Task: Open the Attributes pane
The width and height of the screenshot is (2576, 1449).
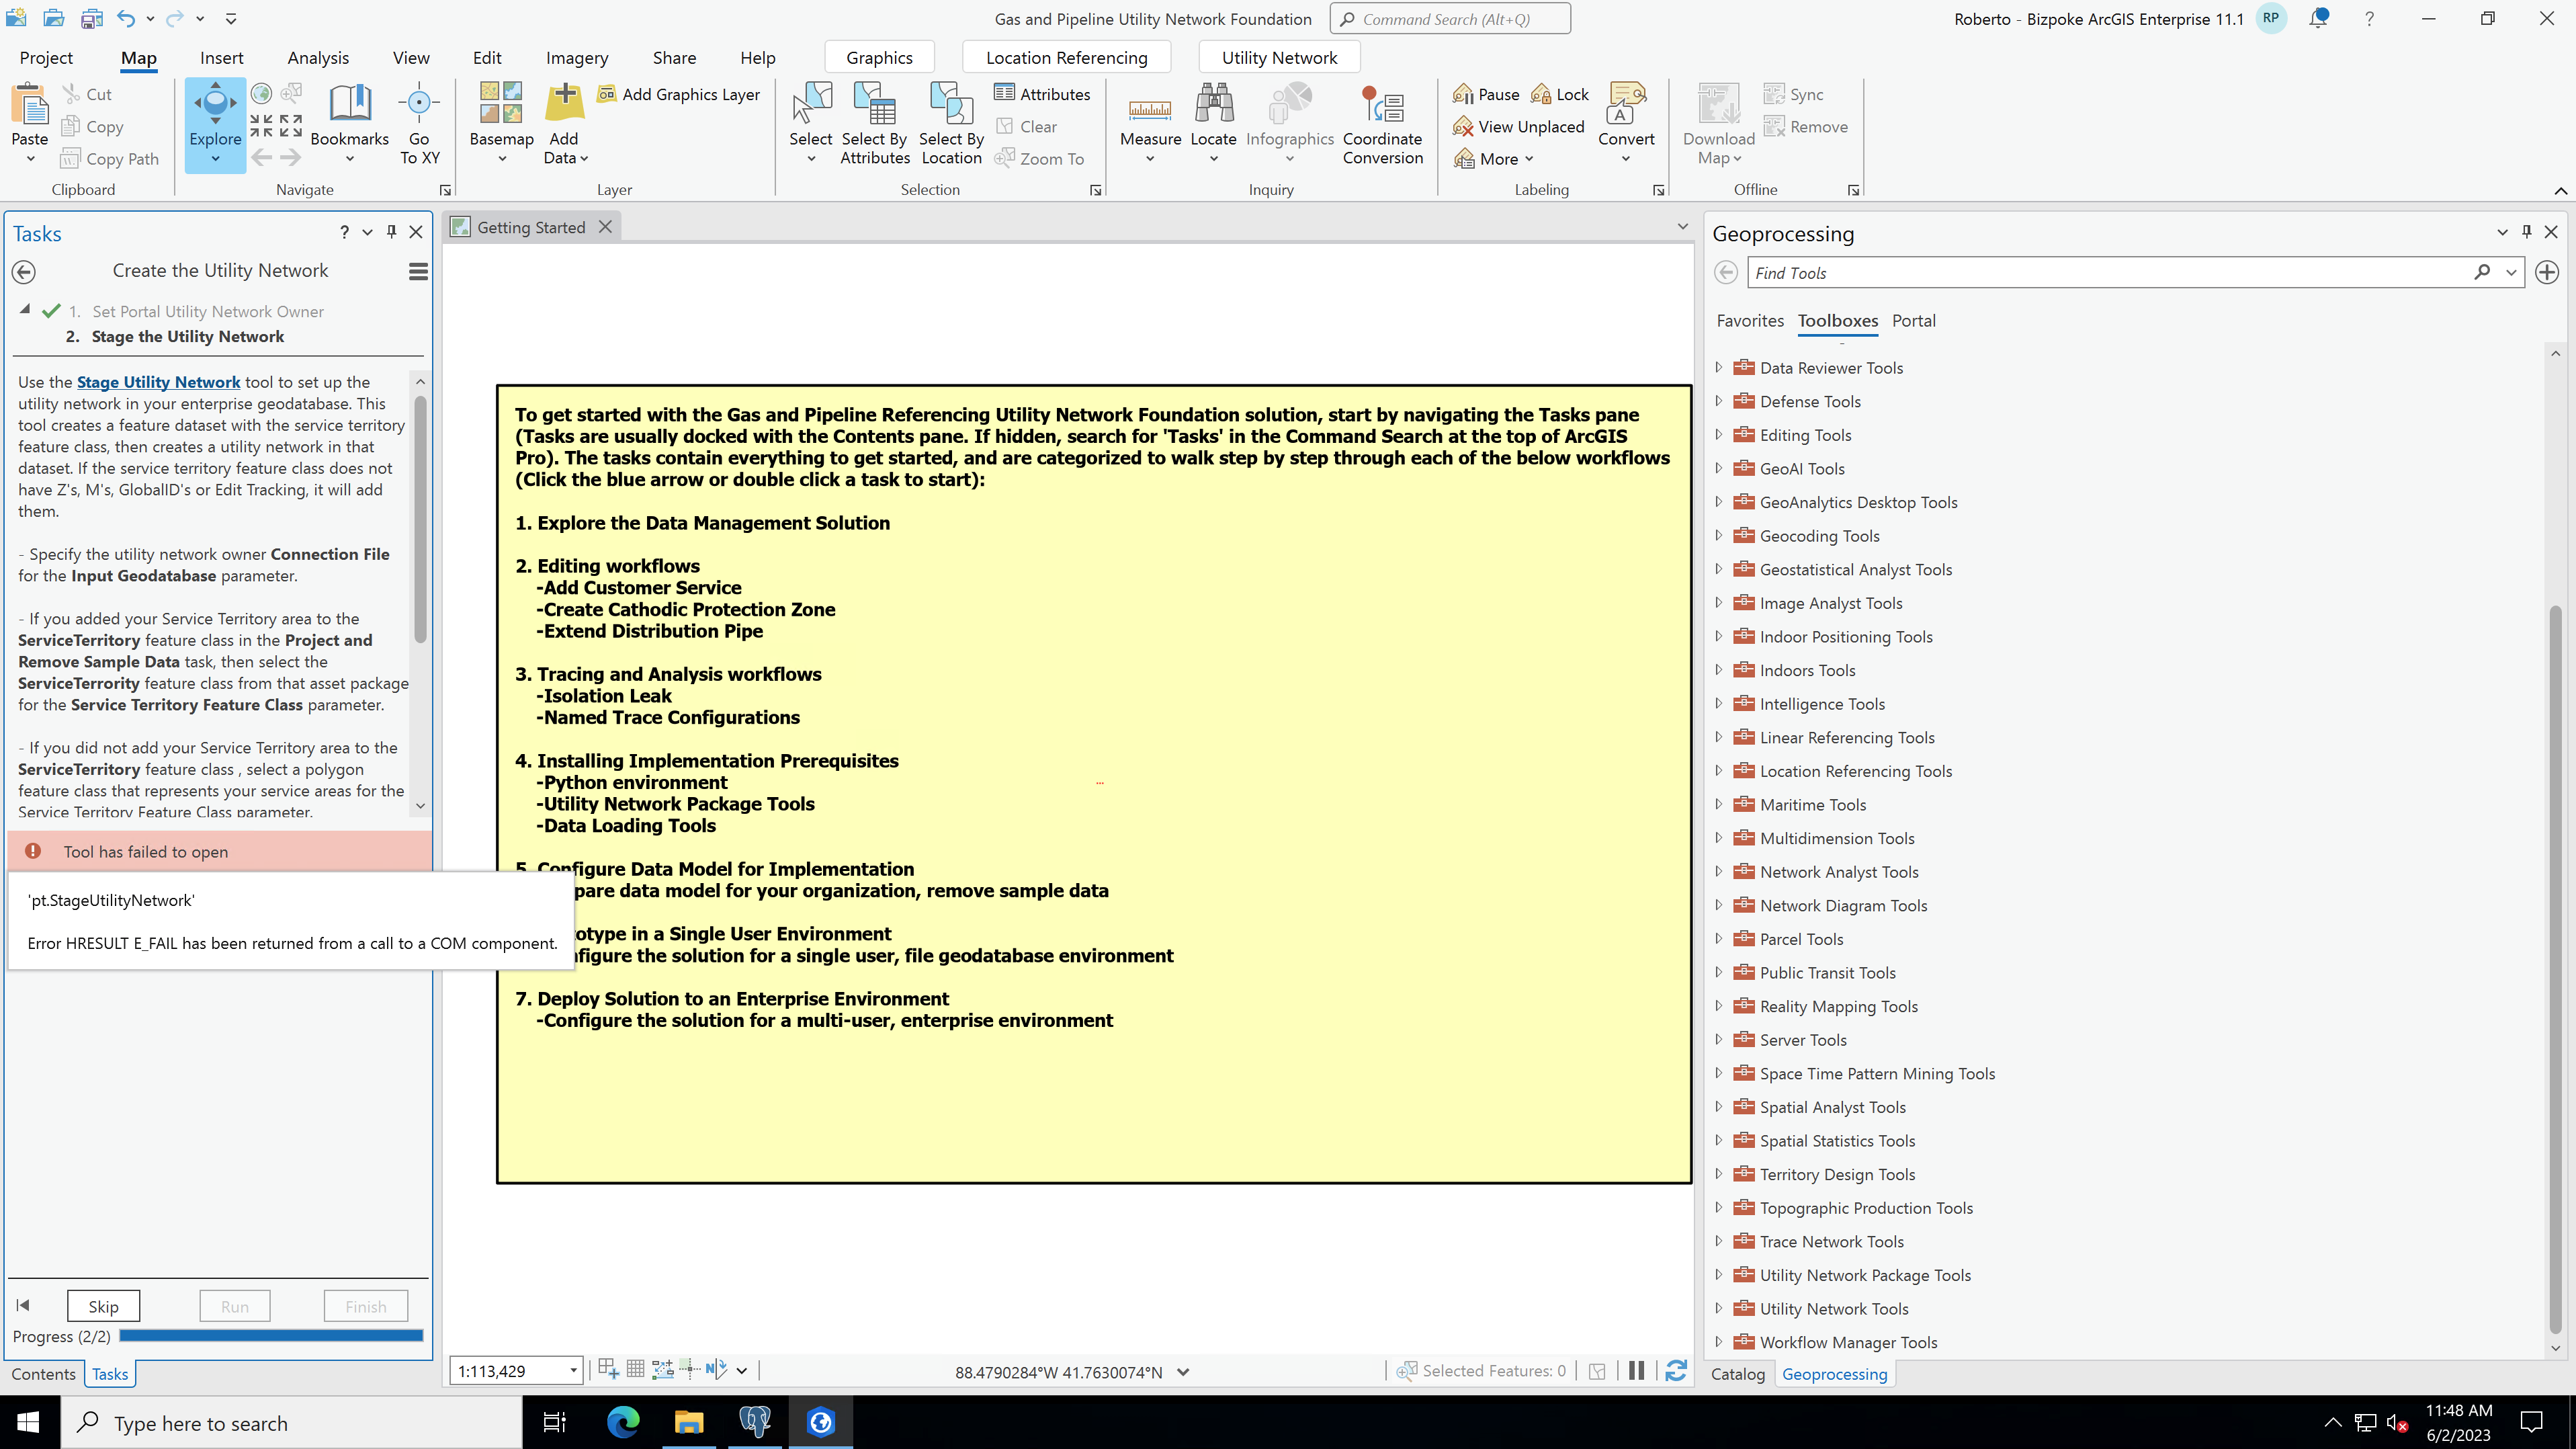Action: click(1042, 94)
